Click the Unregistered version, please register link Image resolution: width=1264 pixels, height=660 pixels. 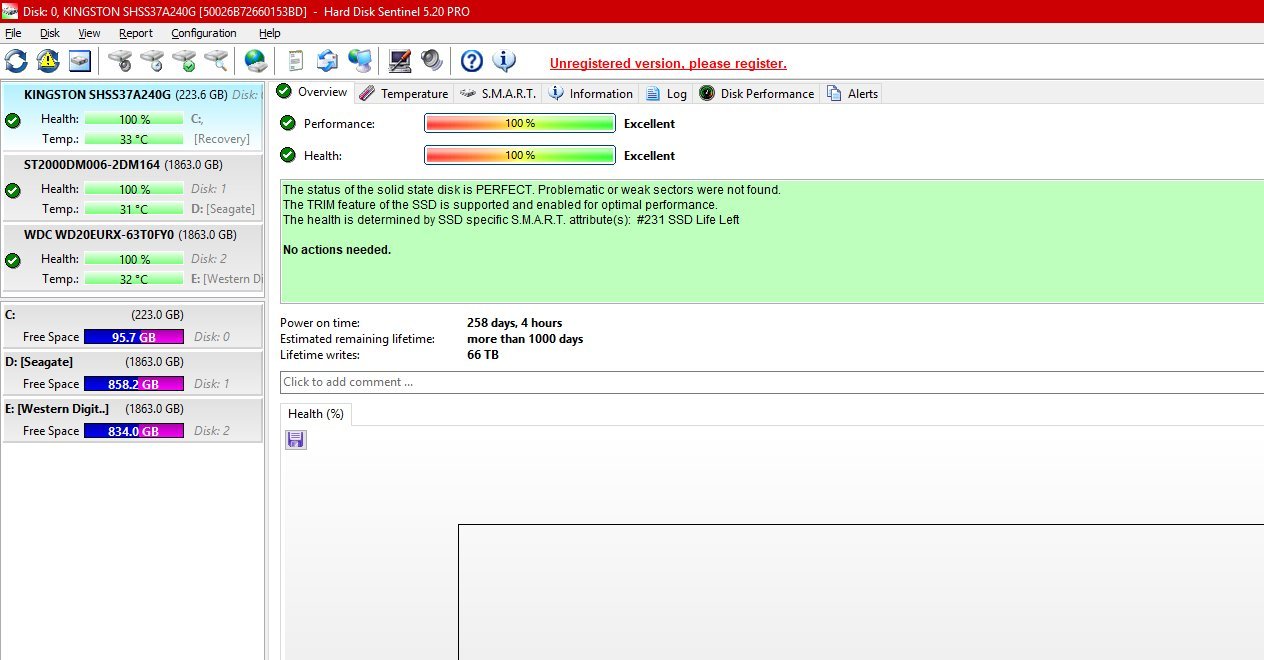click(668, 63)
